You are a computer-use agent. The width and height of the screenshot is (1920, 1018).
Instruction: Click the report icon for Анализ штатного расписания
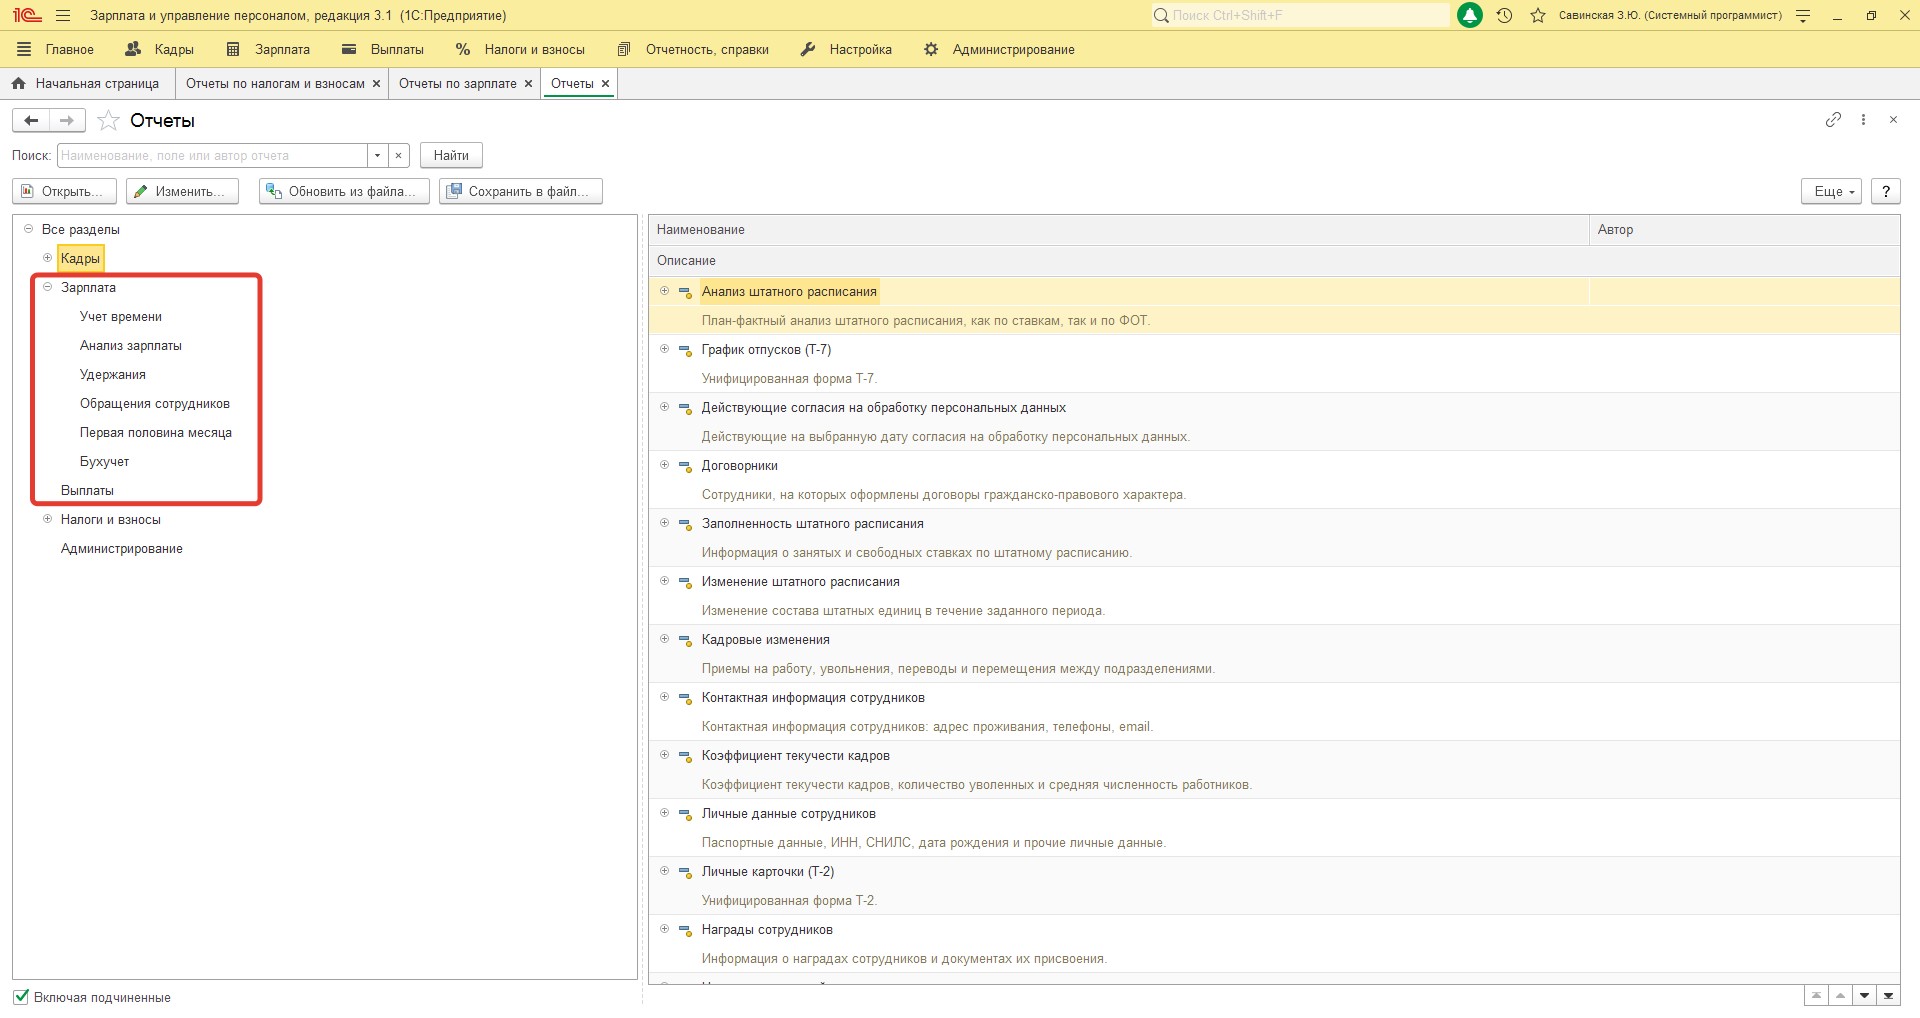685,292
